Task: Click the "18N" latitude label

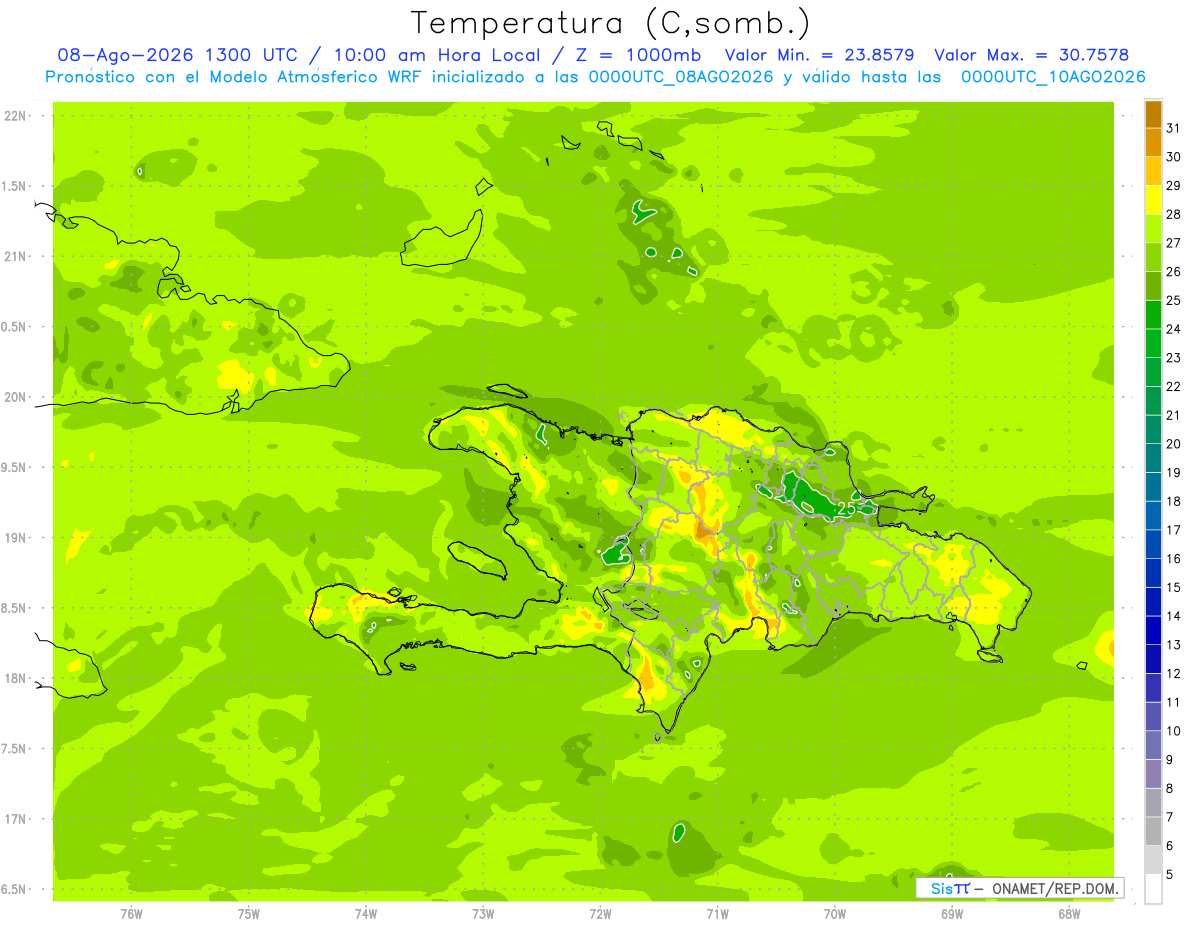Action: 15,678
